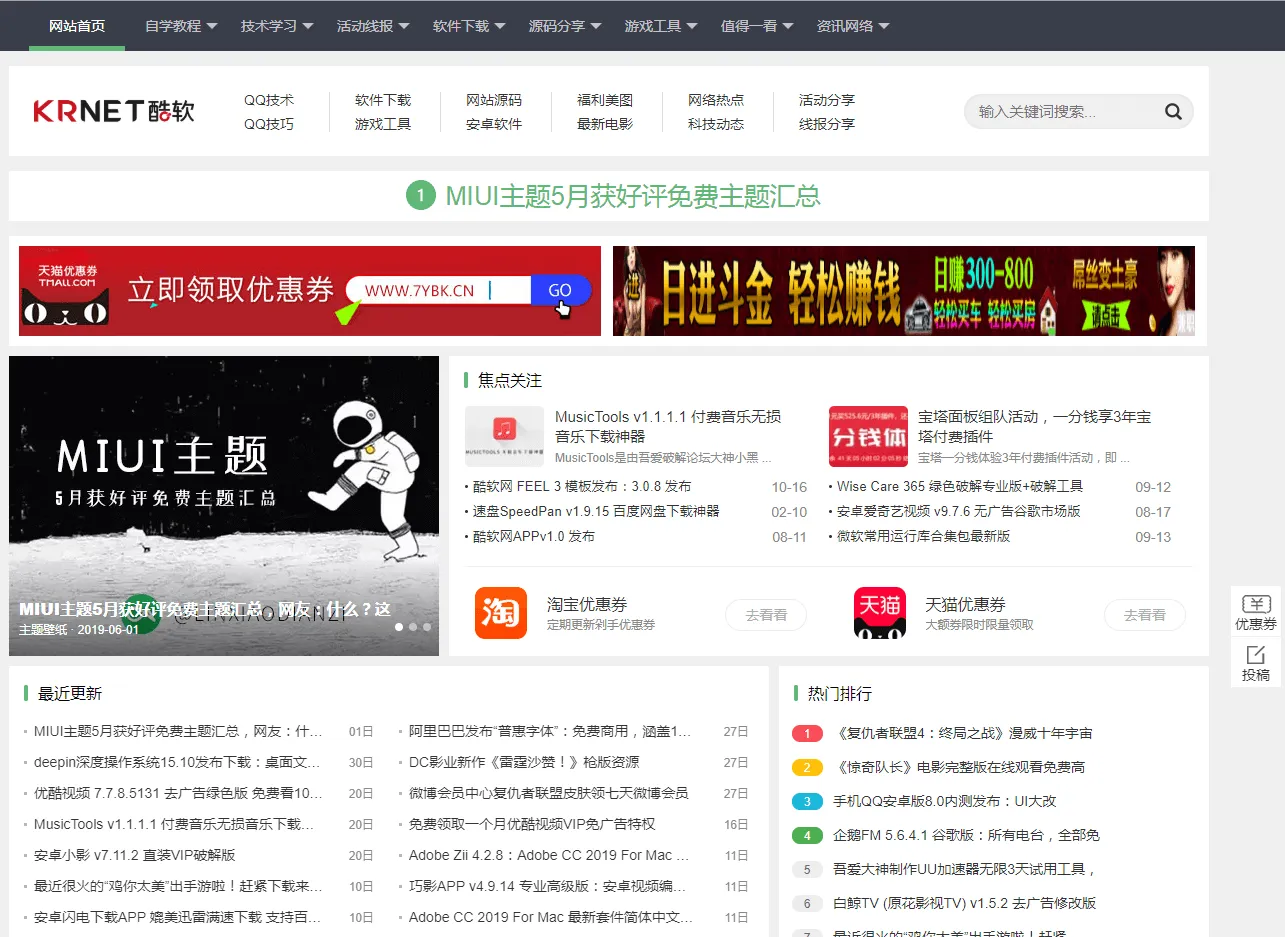Select the third carousel dot indicator

427,627
